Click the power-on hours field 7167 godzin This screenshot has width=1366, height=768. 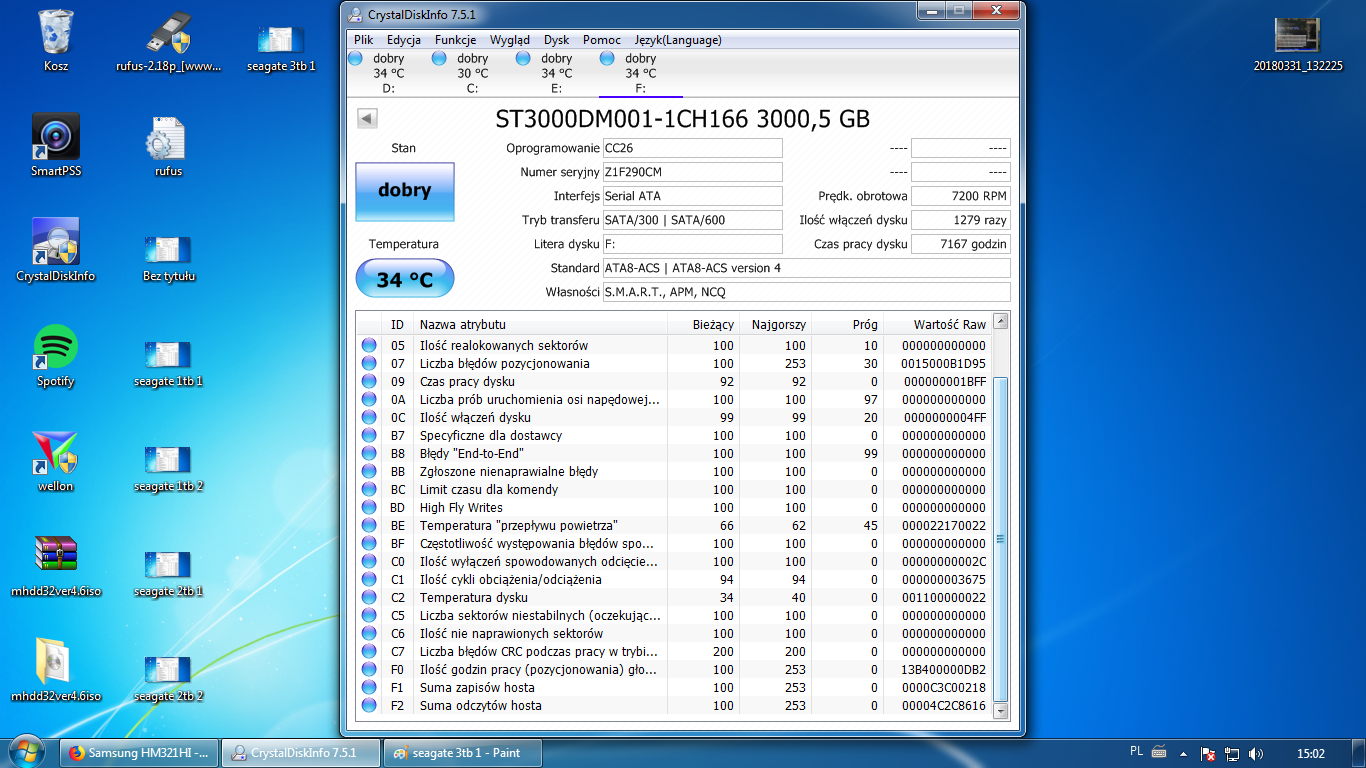pyautogui.click(x=960, y=244)
